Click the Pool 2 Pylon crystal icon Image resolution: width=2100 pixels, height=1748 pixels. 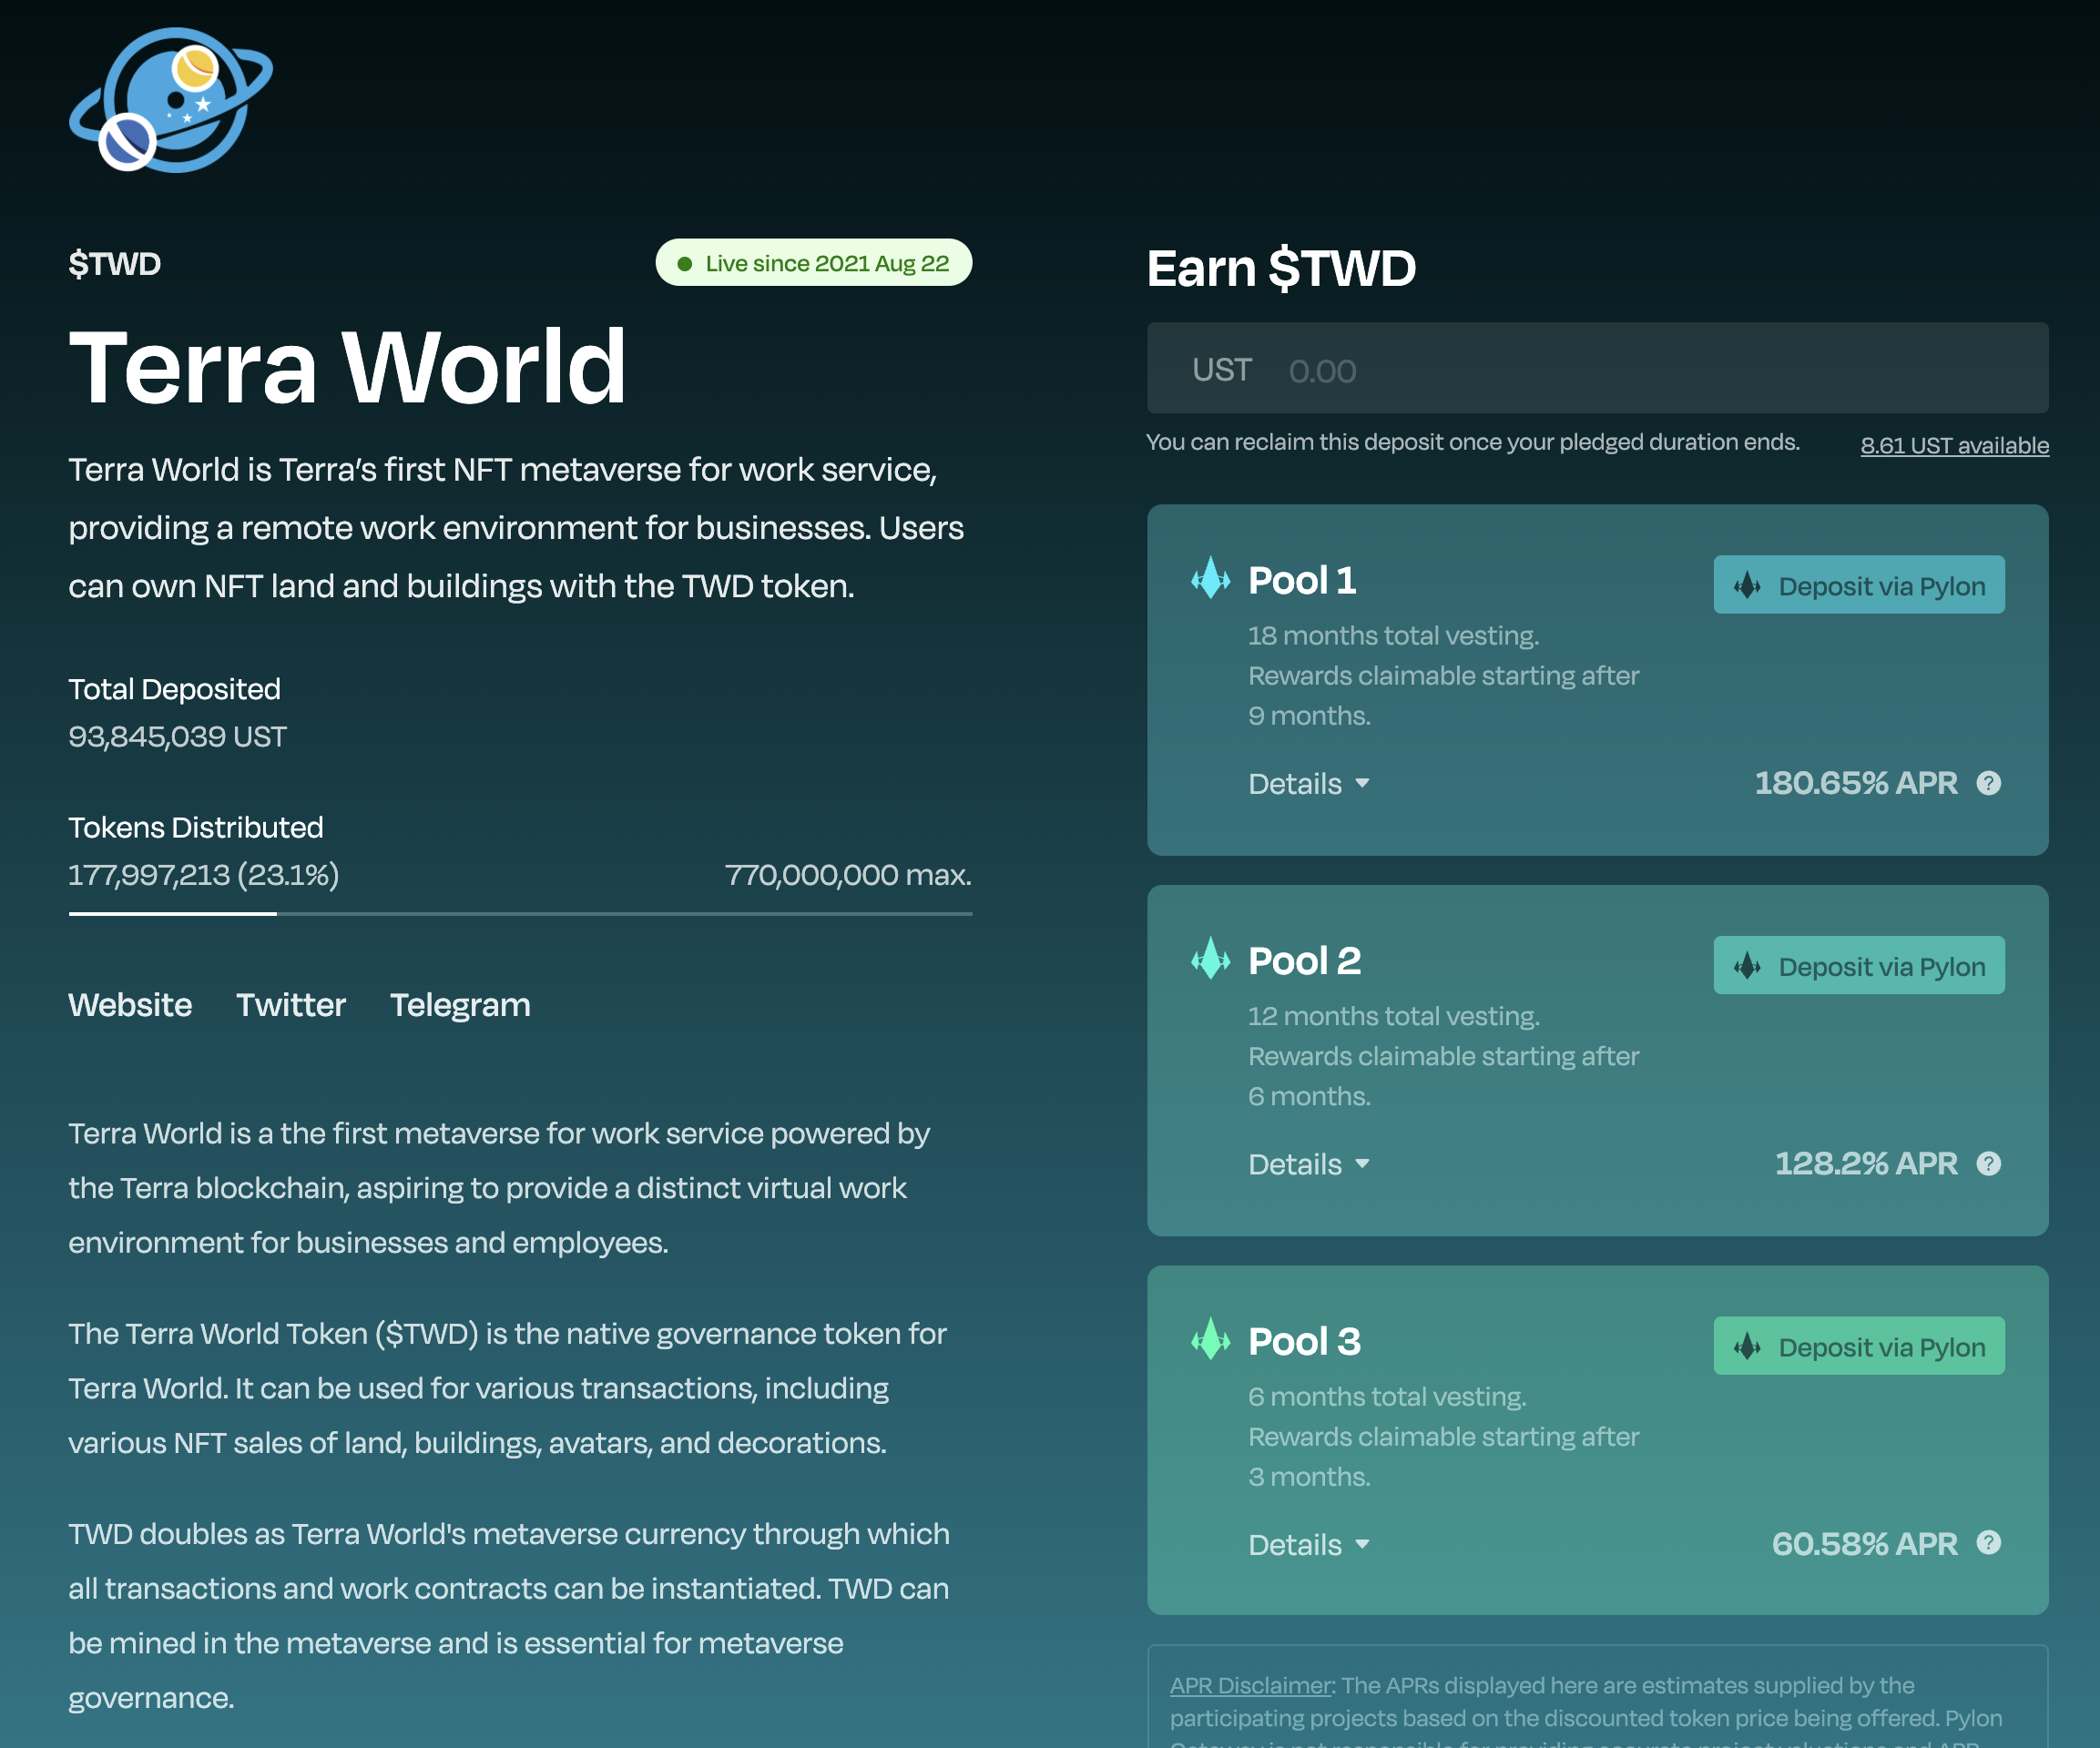[x=1210, y=959]
